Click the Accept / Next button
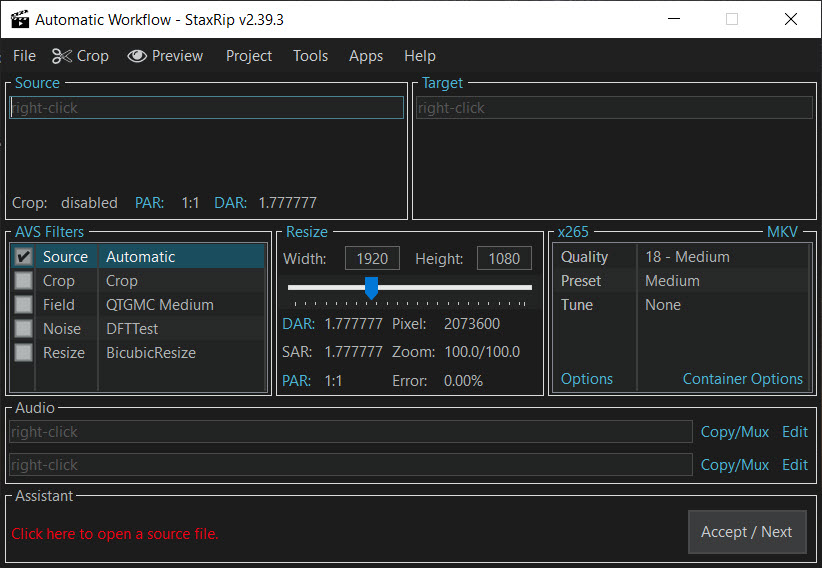 (747, 532)
